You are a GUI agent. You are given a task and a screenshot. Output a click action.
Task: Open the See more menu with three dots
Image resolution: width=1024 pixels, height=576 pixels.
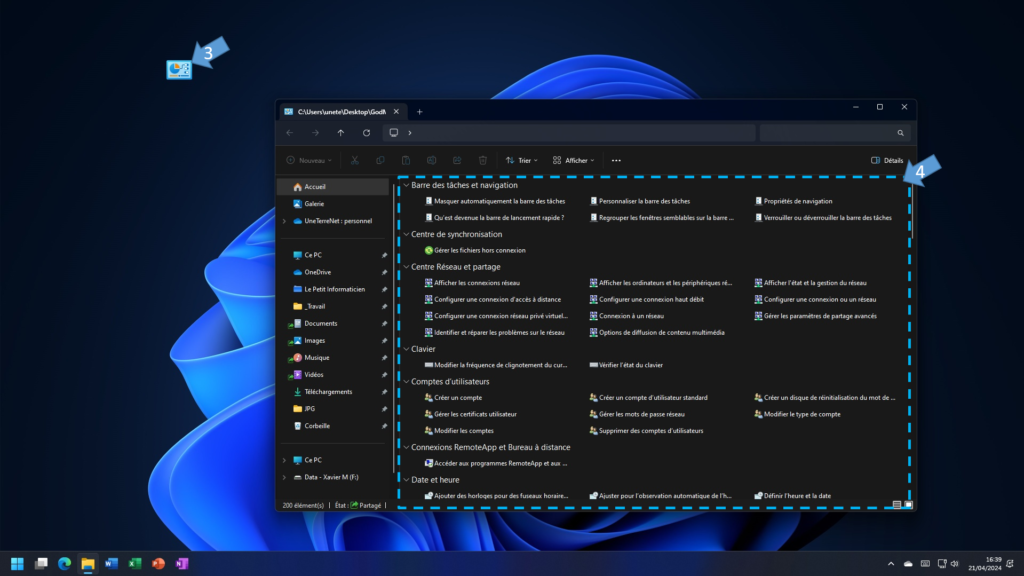pyautogui.click(x=616, y=160)
